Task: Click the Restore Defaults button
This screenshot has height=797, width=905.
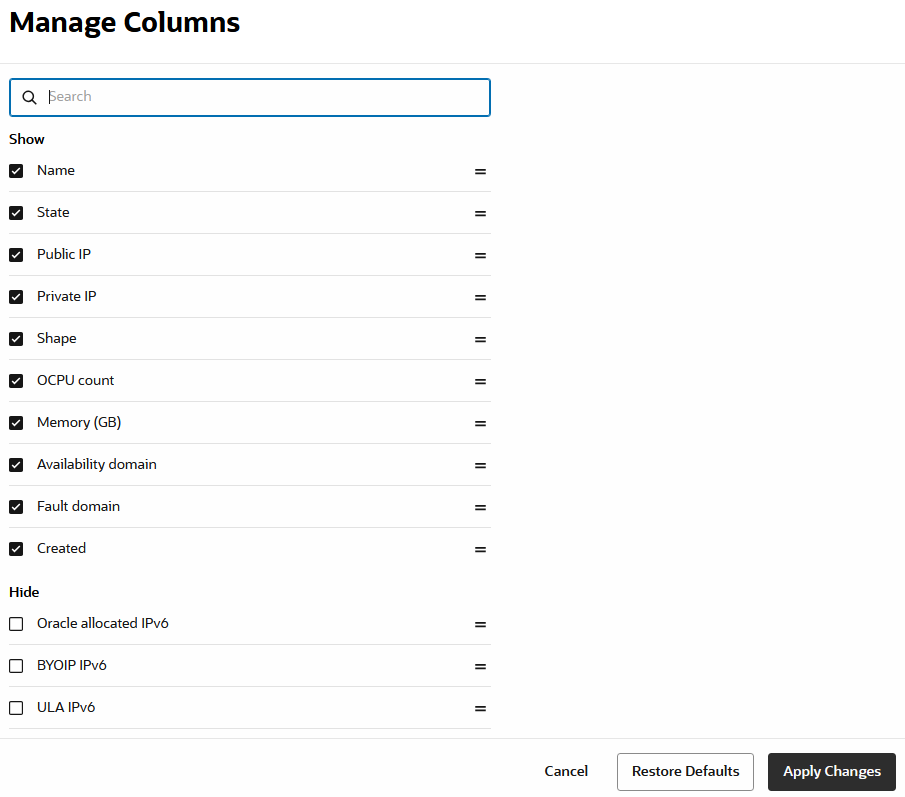Action: [685, 771]
